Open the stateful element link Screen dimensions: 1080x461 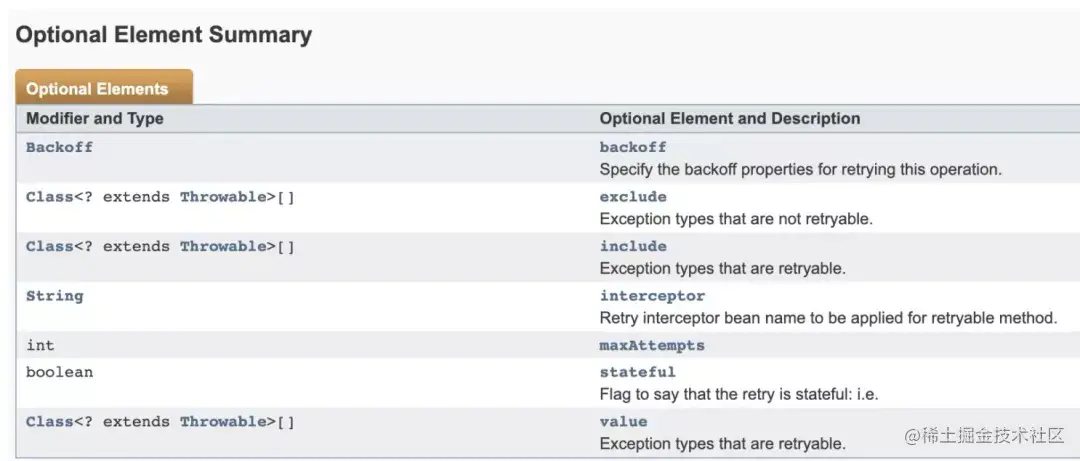click(637, 372)
